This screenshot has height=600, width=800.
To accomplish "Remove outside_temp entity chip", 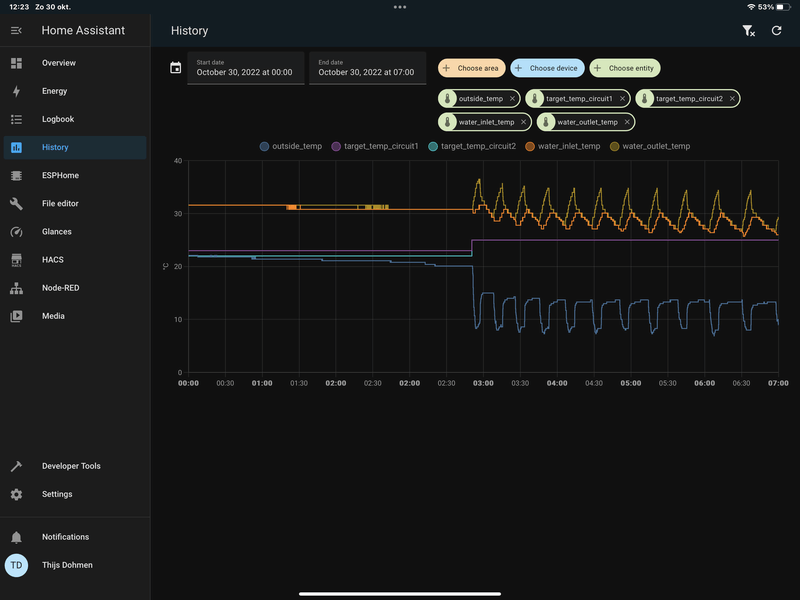I will click(512, 98).
